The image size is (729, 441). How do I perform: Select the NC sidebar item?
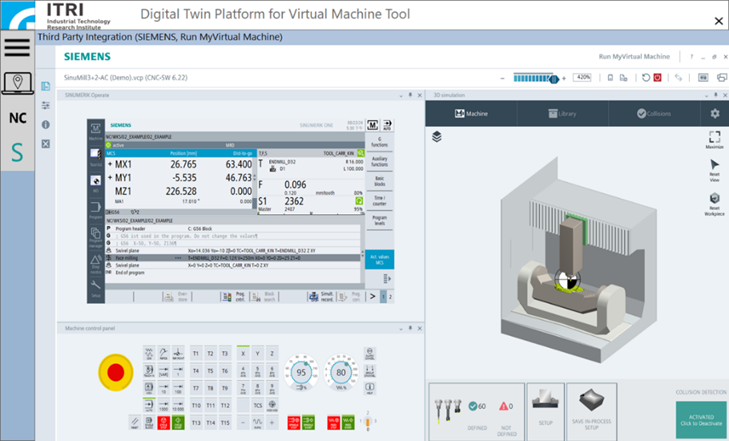[x=17, y=118]
